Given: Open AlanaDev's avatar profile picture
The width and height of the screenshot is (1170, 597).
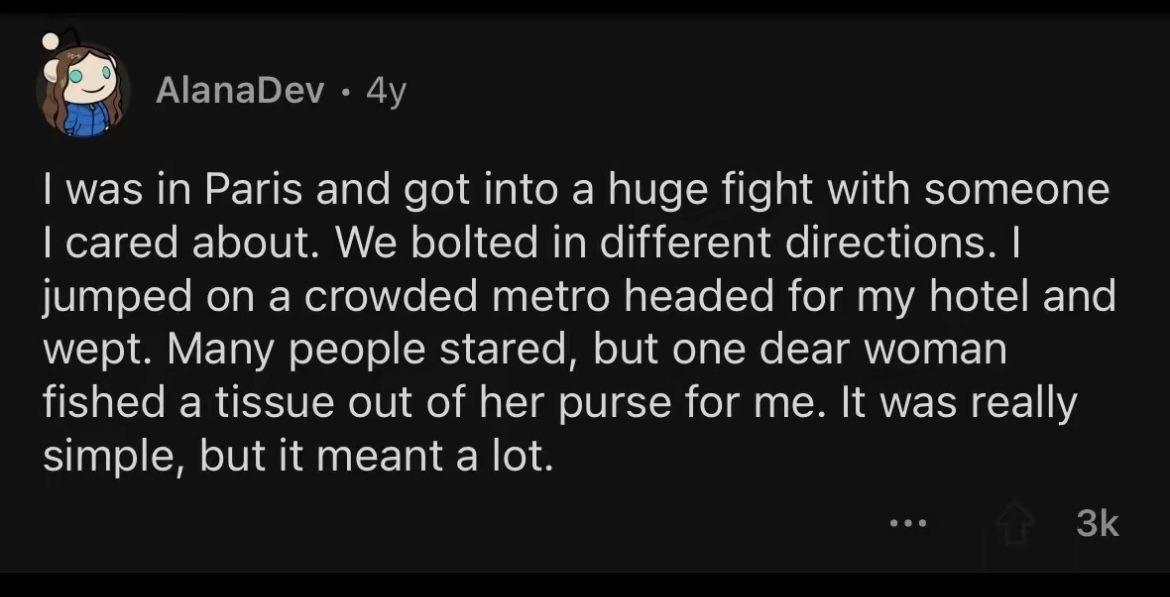Looking at the screenshot, I should tap(81, 94).
